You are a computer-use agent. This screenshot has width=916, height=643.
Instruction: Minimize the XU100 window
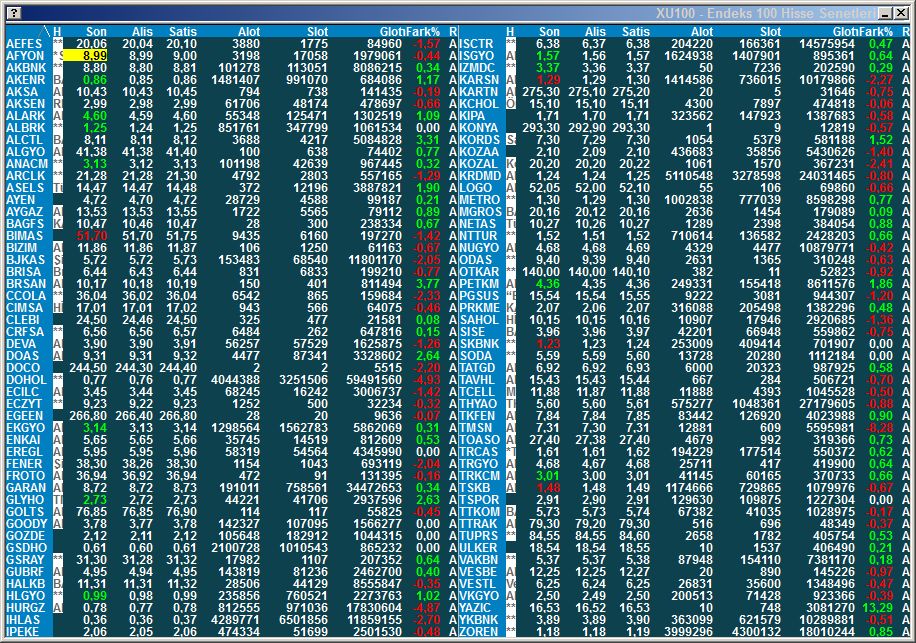pos(886,13)
